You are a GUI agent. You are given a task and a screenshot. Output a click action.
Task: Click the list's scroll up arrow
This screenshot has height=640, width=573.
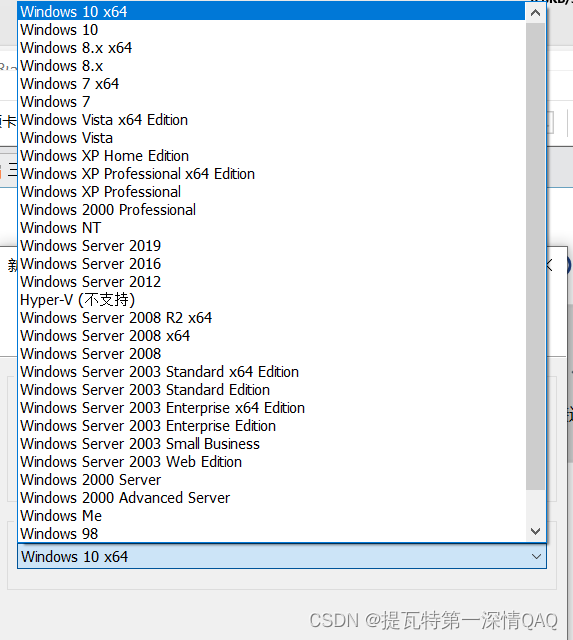point(535,13)
